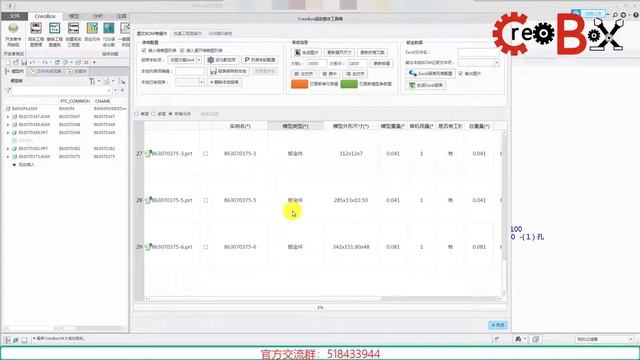This screenshot has height=360, width=640.
Task: Click the open folder icon in quick access toolbar
Action: [16, 62]
